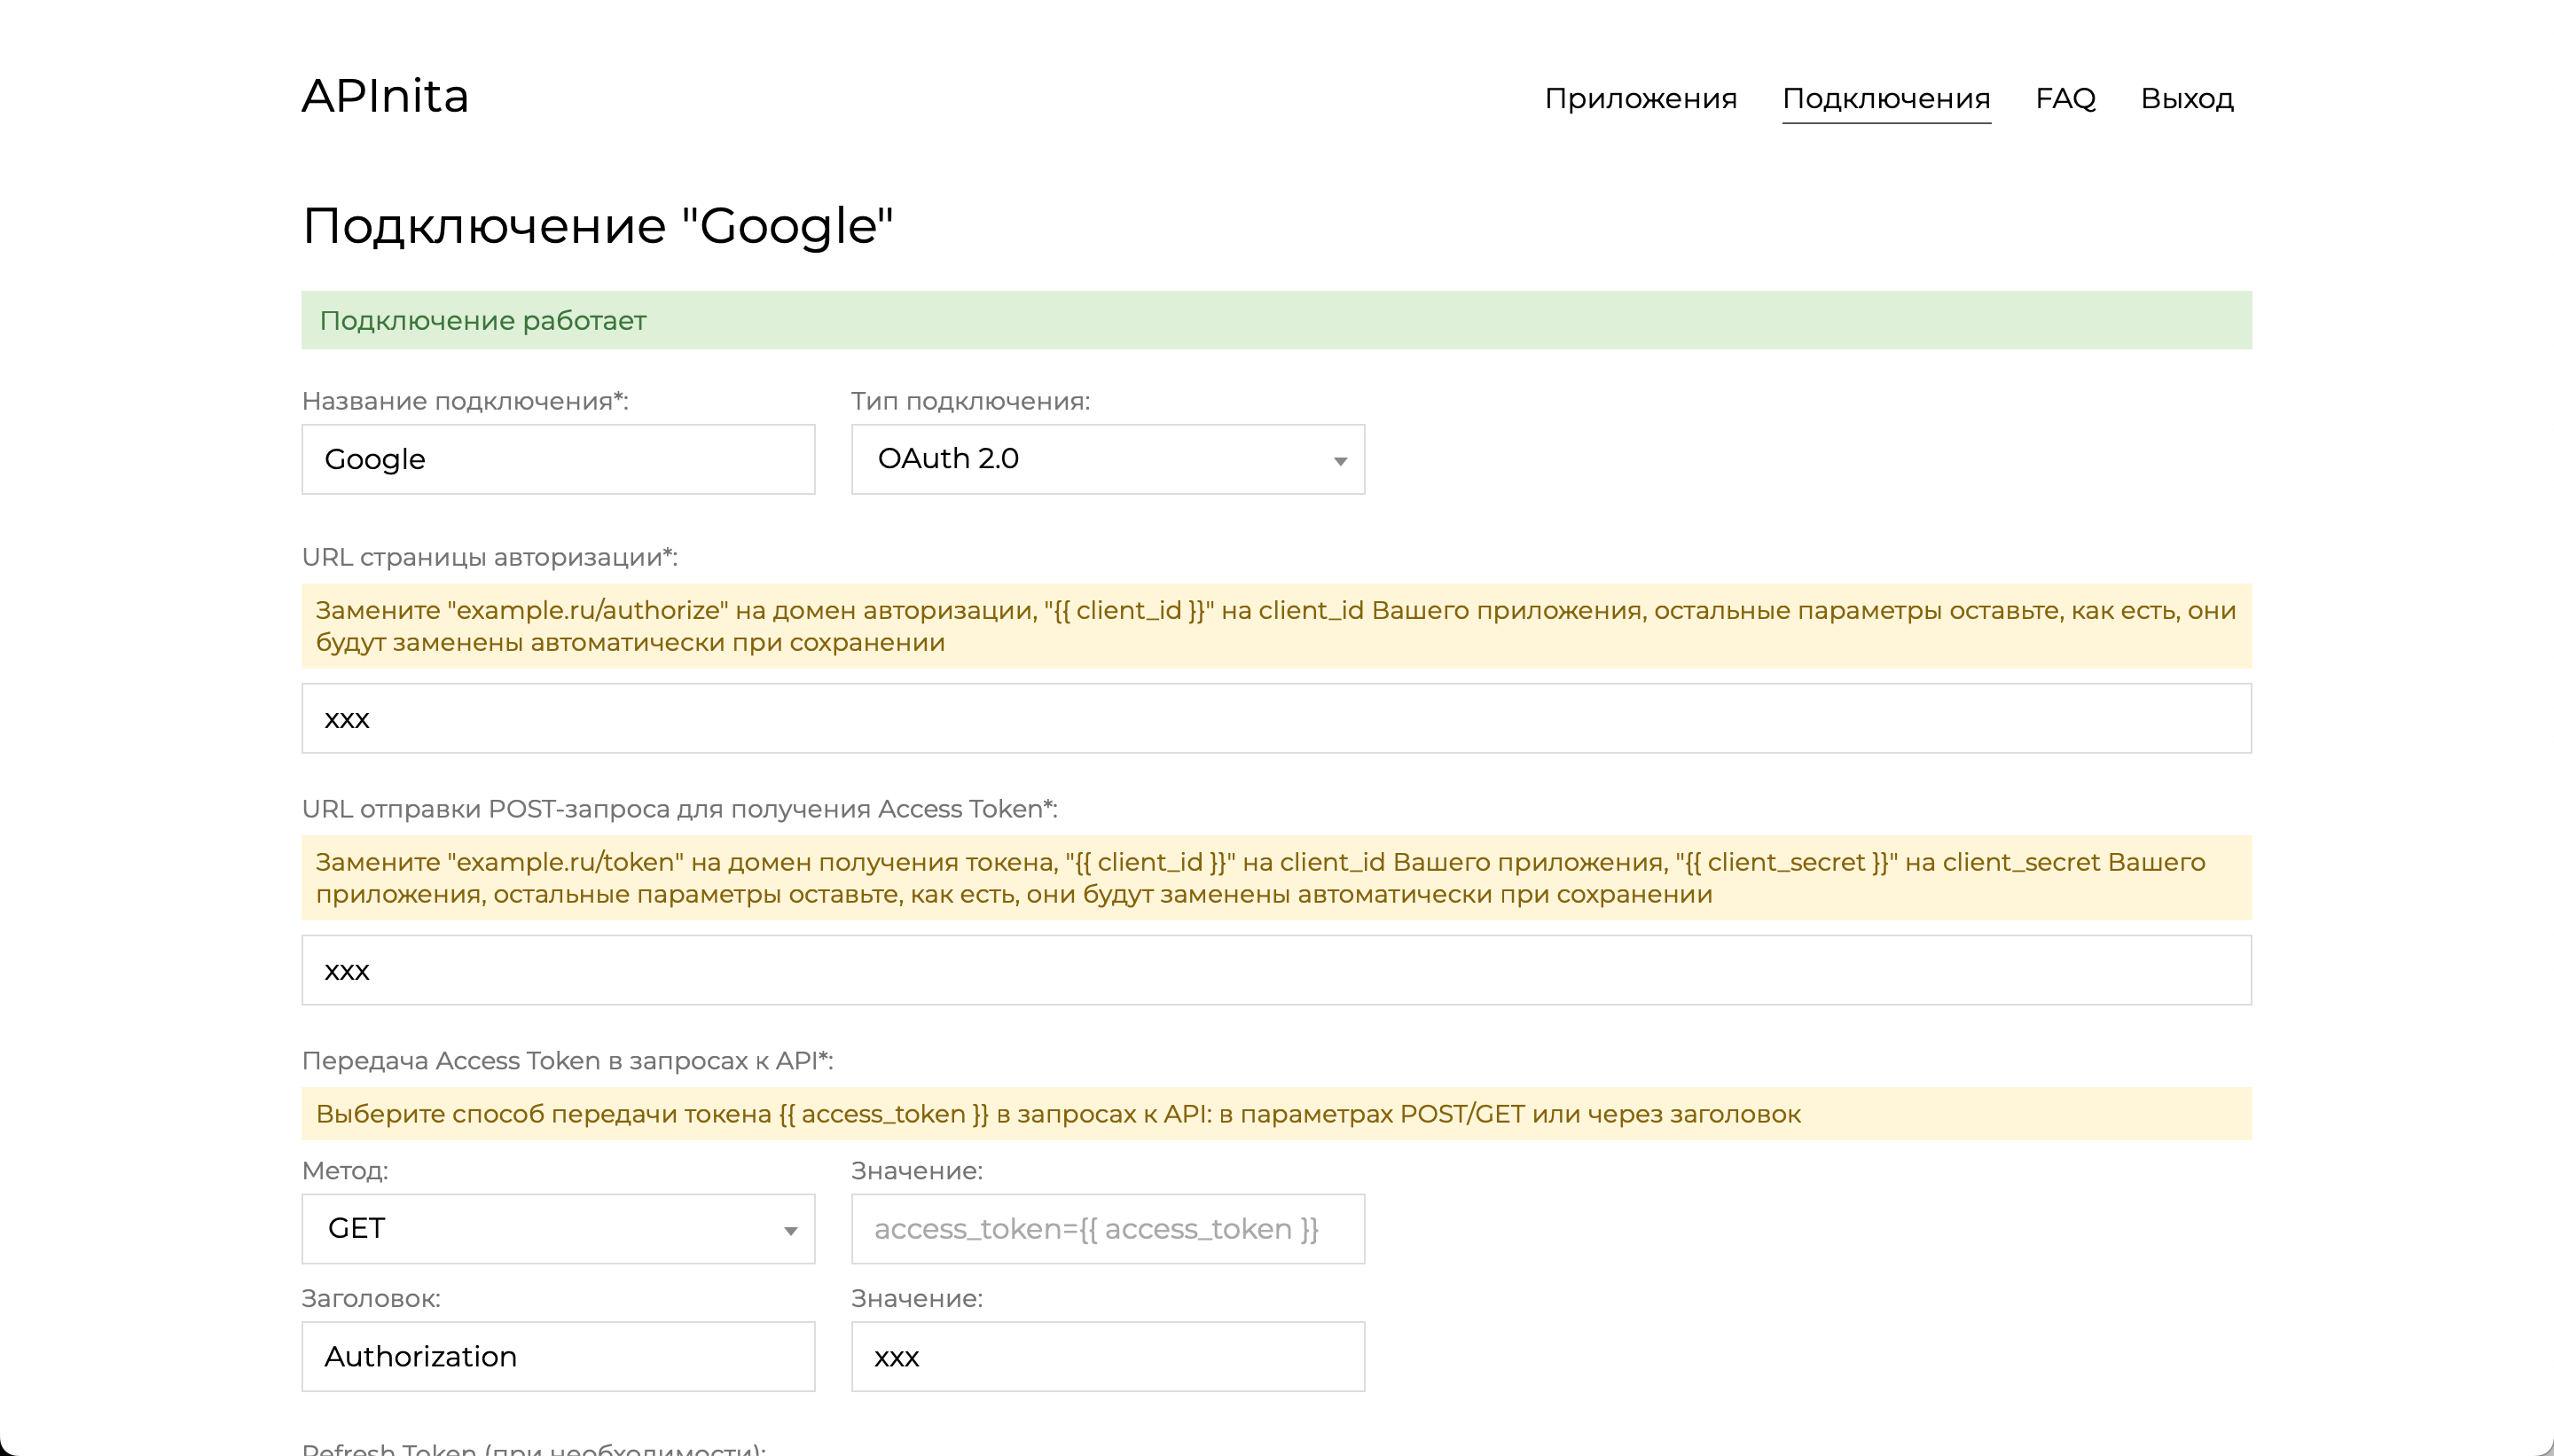This screenshot has width=2554, height=1456.
Task: Select the header value field containing xxx
Action: pyautogui.click(x=1106, y=1356)
